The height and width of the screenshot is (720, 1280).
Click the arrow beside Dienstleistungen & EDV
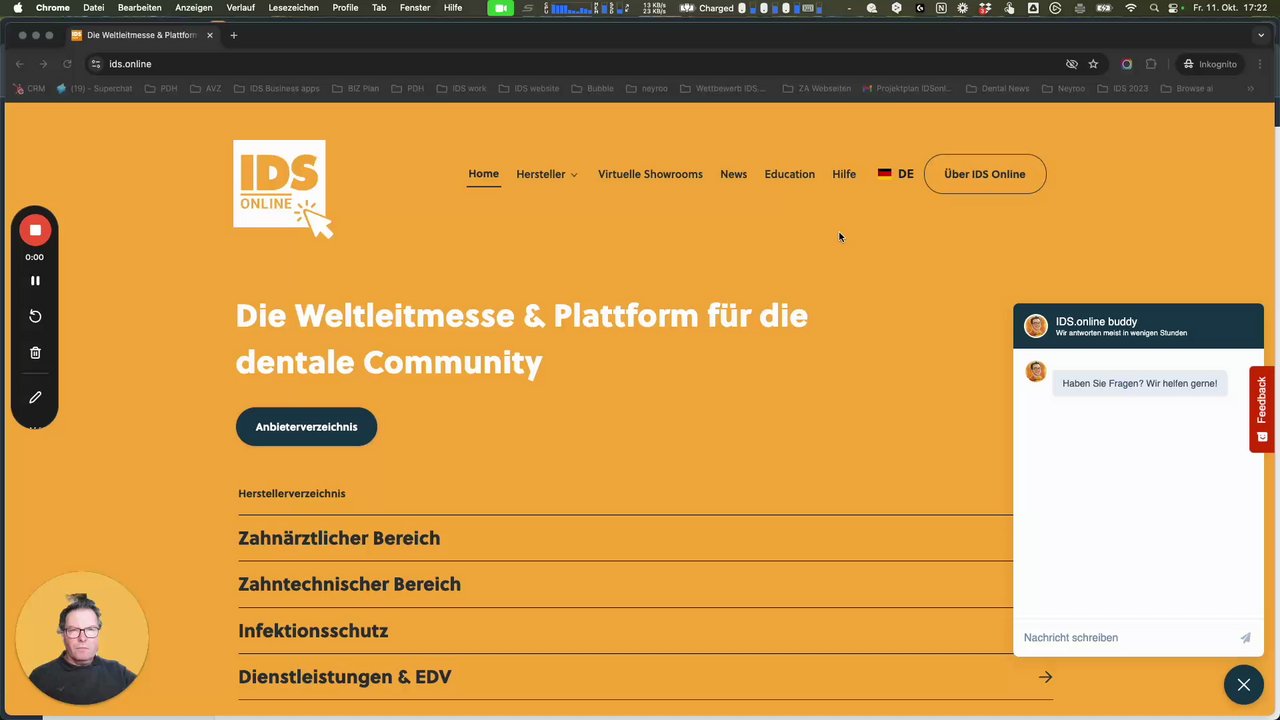(1045, 677)
